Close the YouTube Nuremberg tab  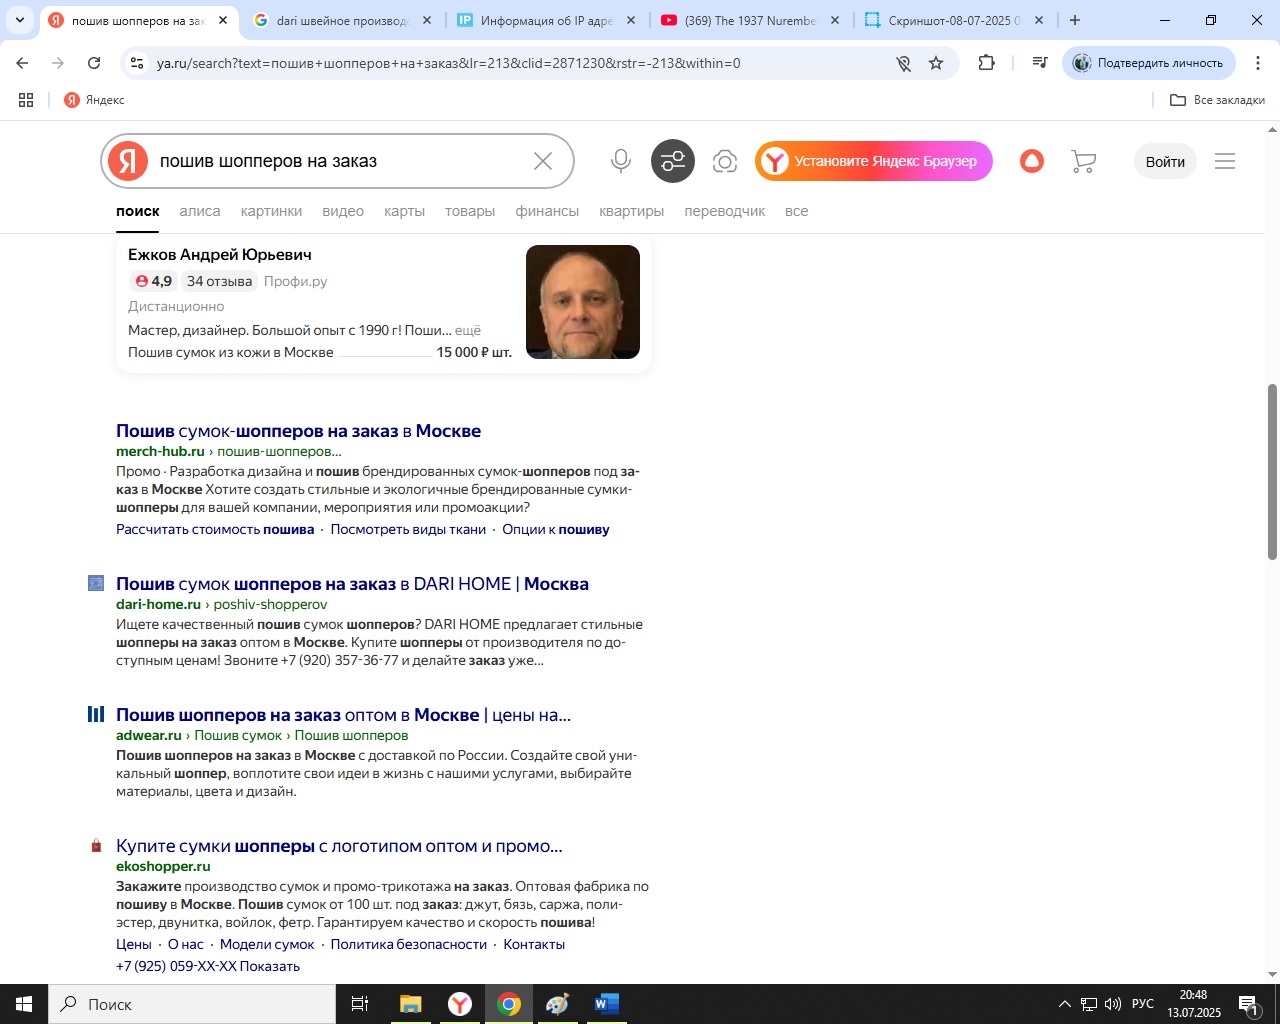pos(834,20)
